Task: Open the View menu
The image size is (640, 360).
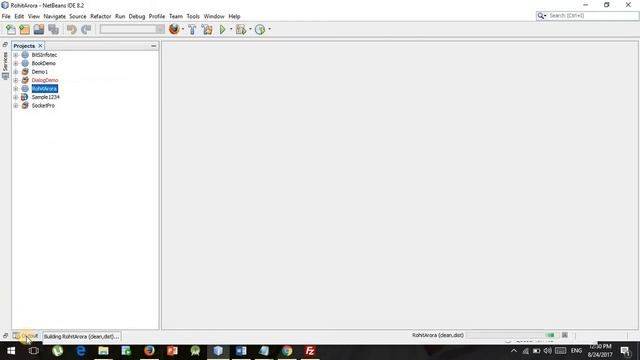Action: (34, 16)
